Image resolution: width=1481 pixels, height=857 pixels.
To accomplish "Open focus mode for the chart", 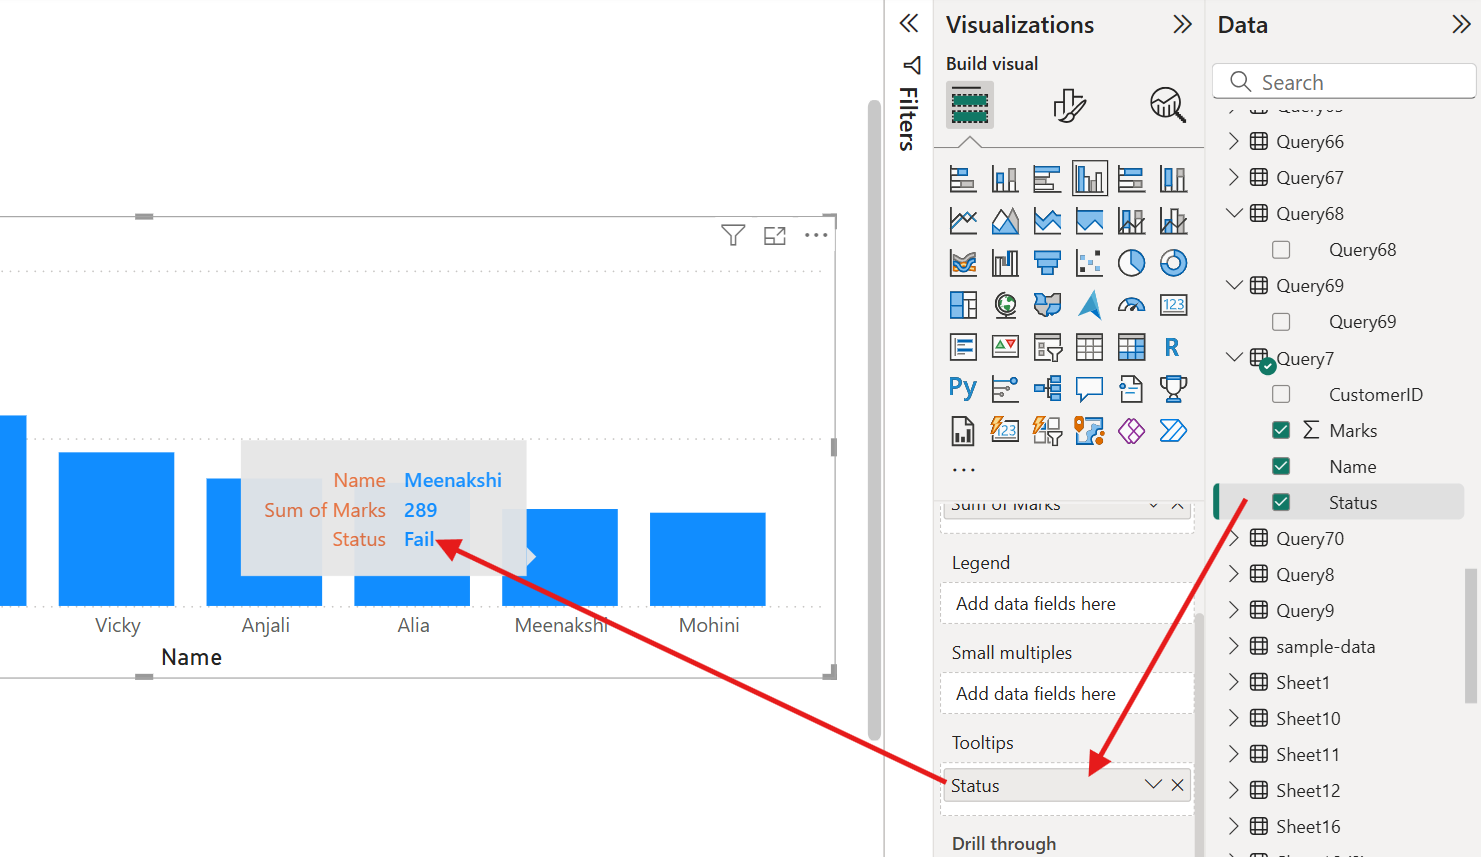I will pos(775,236).
